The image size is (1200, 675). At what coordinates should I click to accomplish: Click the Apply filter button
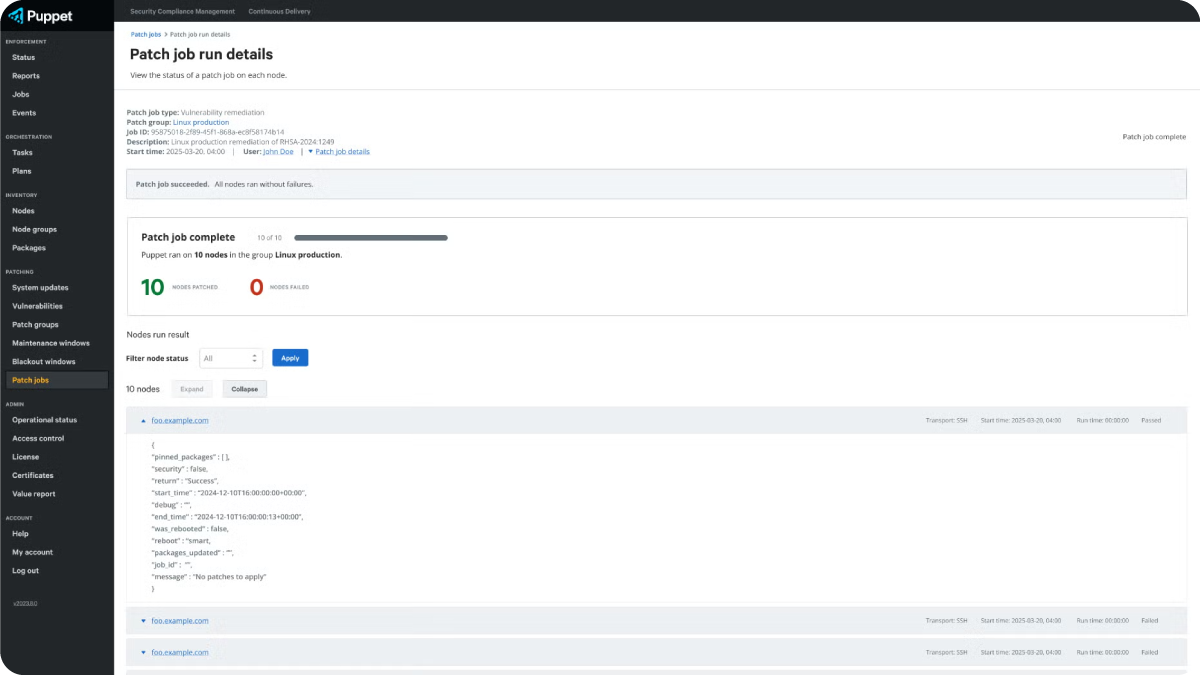pos(290,358)
